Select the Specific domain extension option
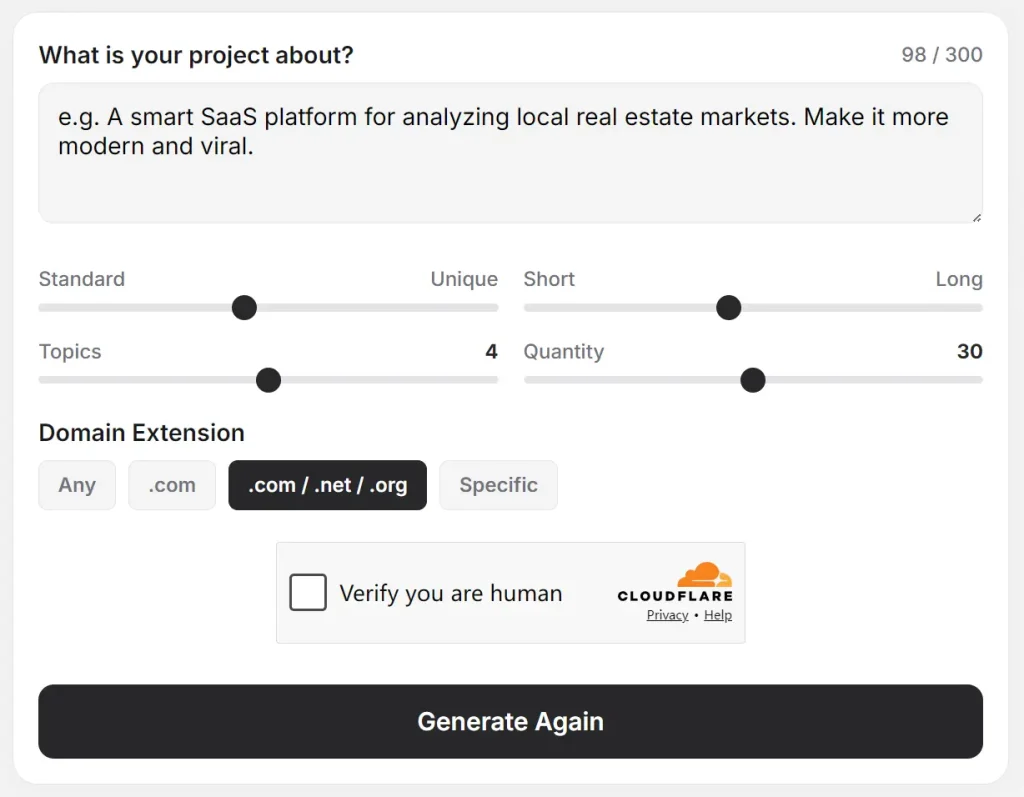 498,485
